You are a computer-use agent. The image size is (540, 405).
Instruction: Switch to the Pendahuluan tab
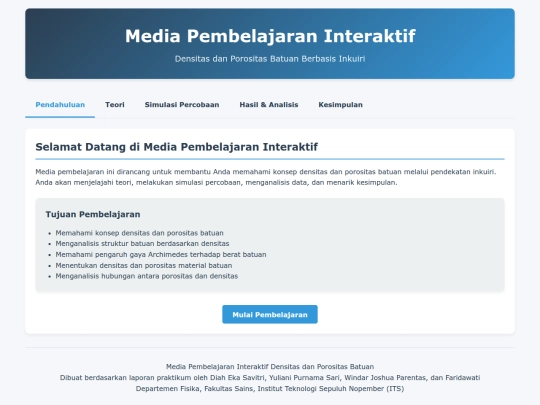(x=60, y=105)
